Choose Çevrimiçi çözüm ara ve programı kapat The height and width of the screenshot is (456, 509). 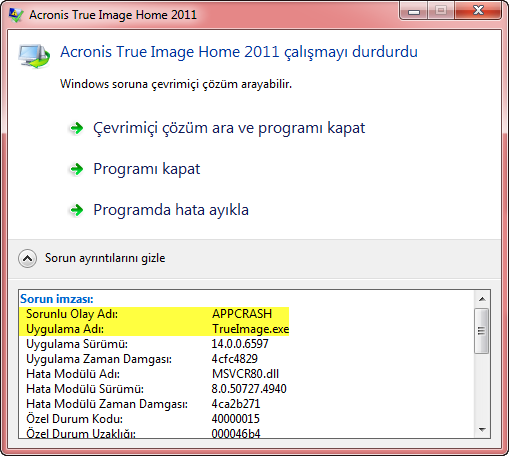(229, 128)
